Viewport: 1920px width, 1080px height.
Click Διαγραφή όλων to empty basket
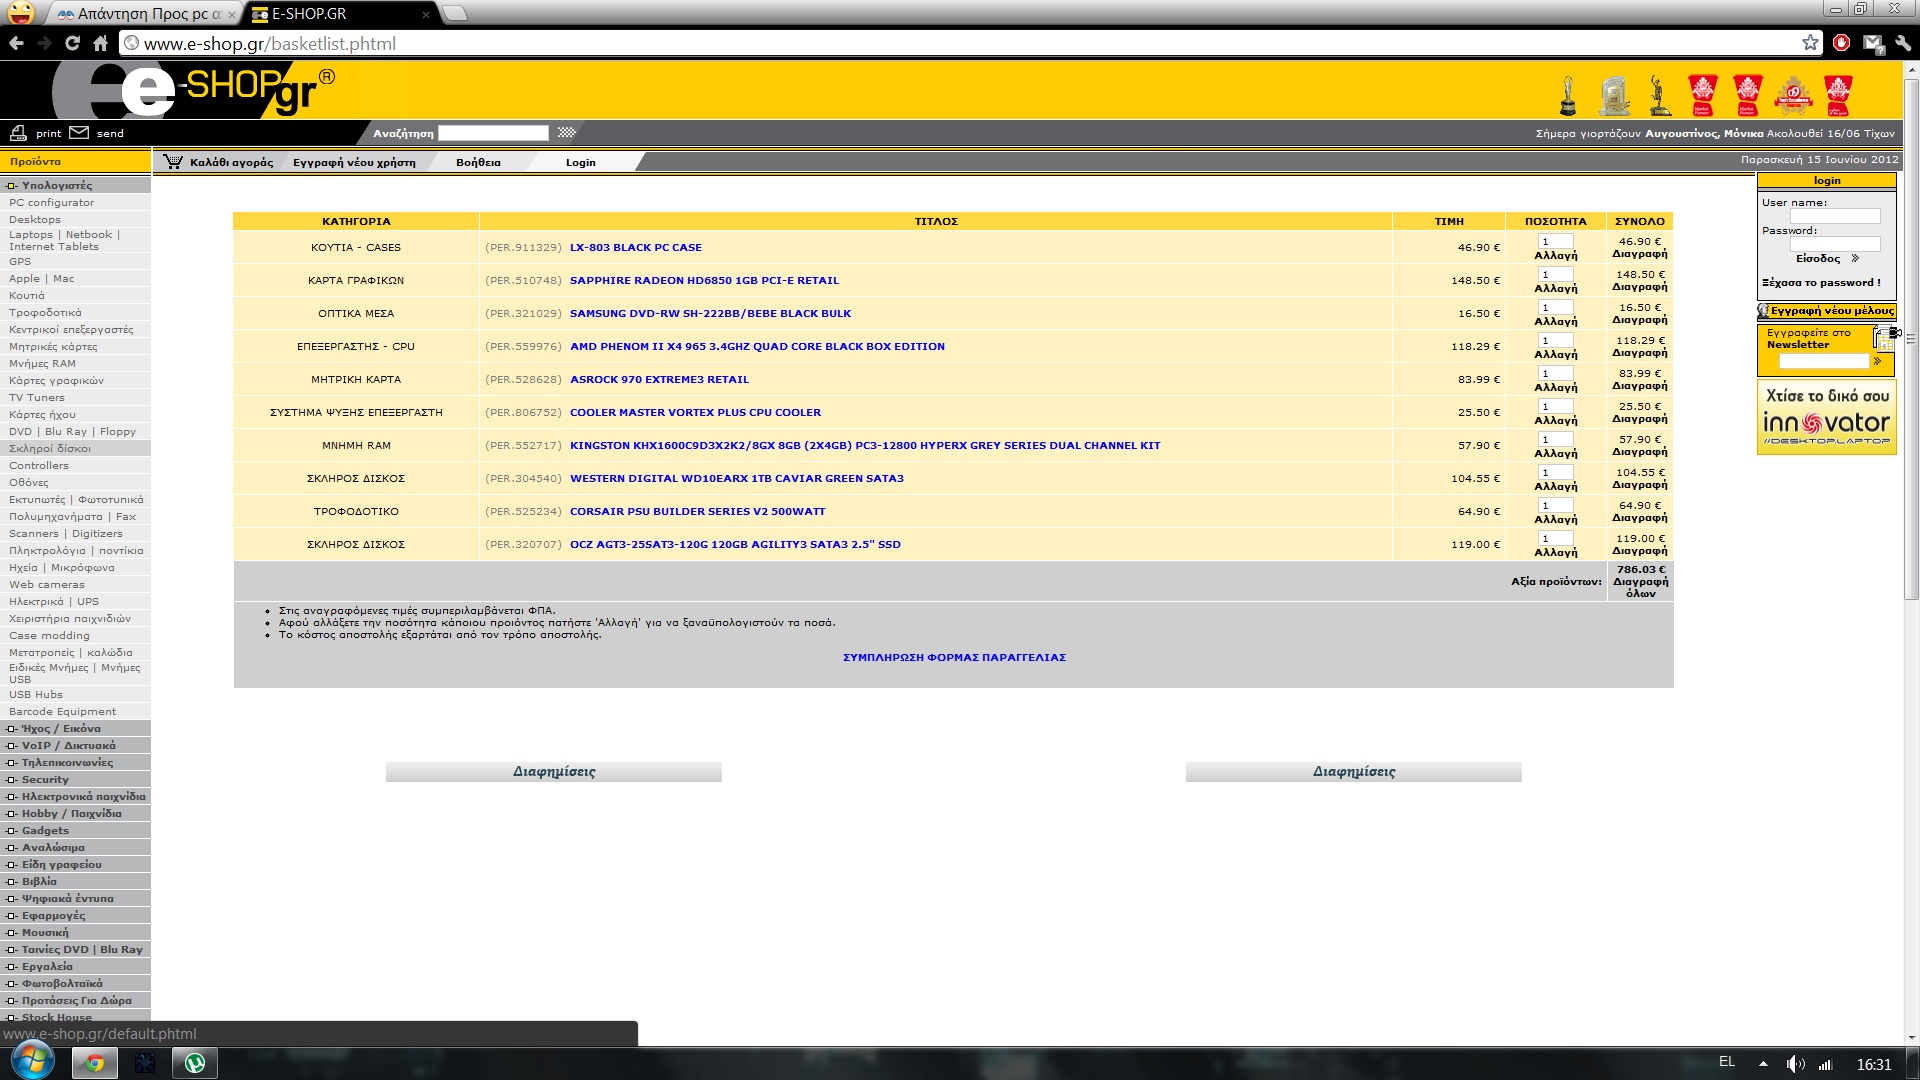coord(1640,587)
